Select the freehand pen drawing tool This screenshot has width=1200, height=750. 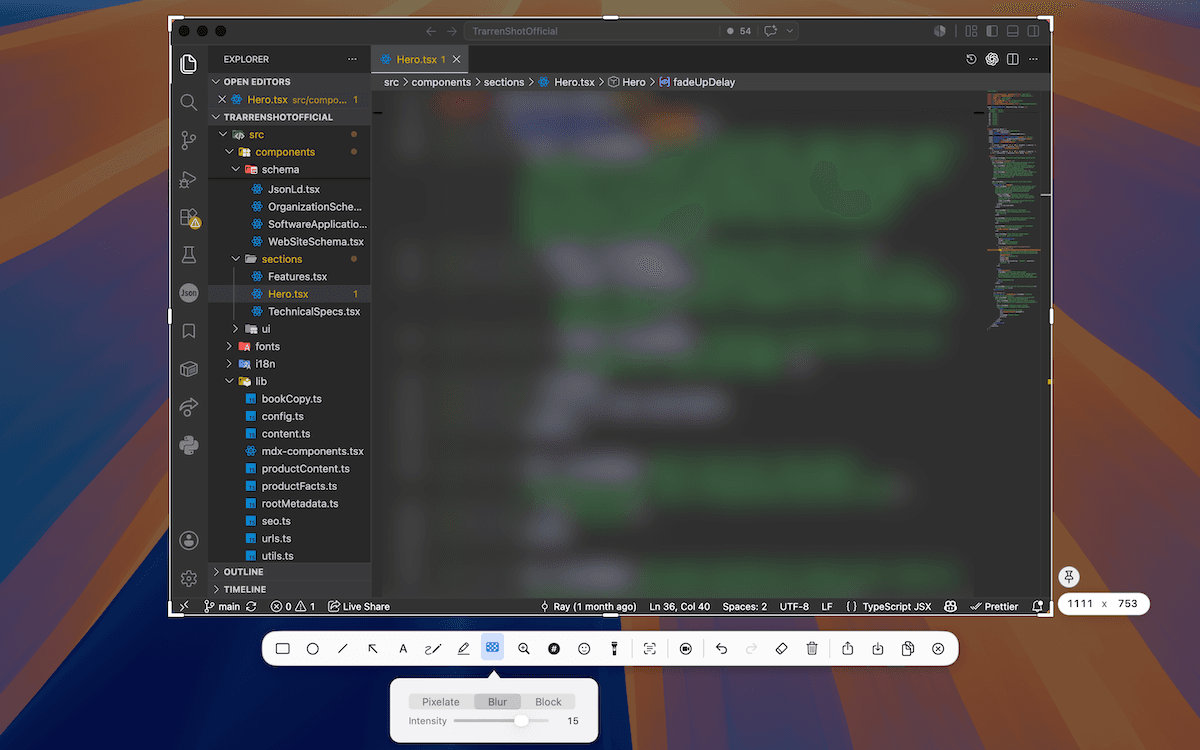point(433,649)
